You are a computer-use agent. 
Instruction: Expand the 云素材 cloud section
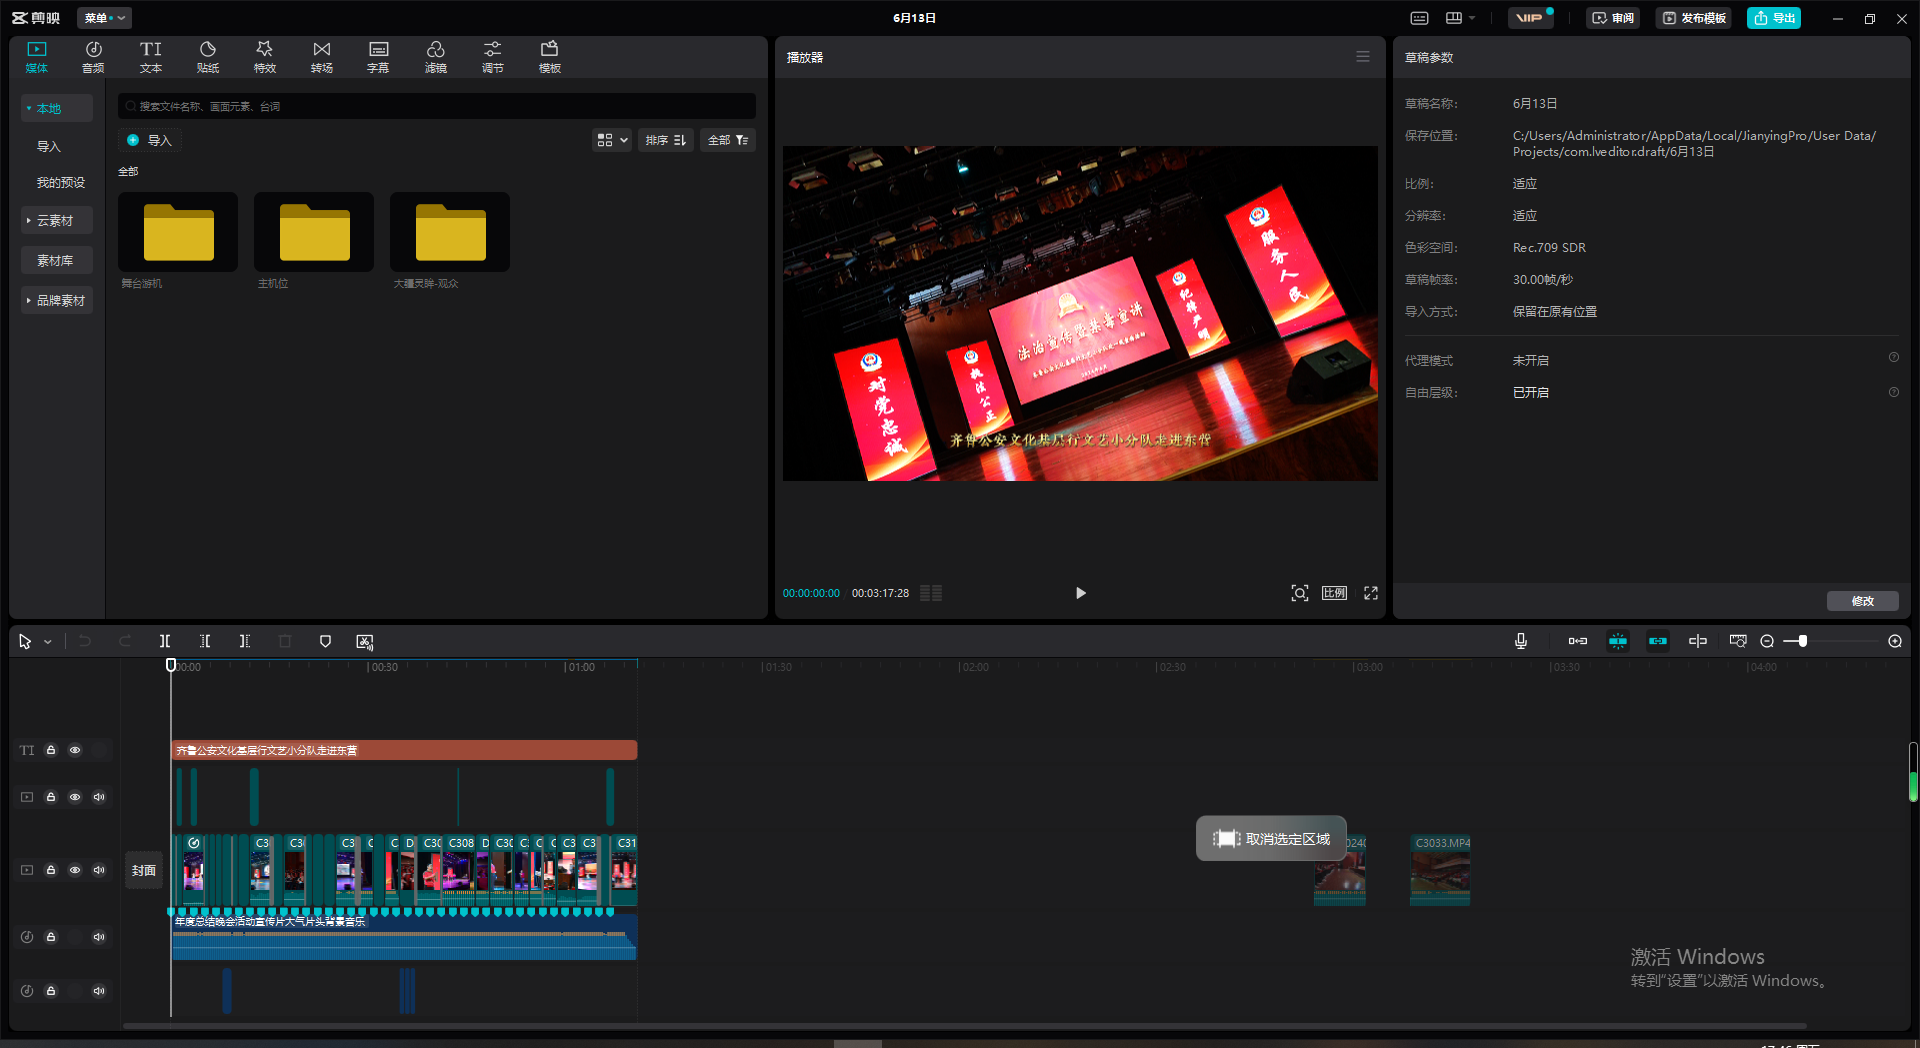coord(57,220)
